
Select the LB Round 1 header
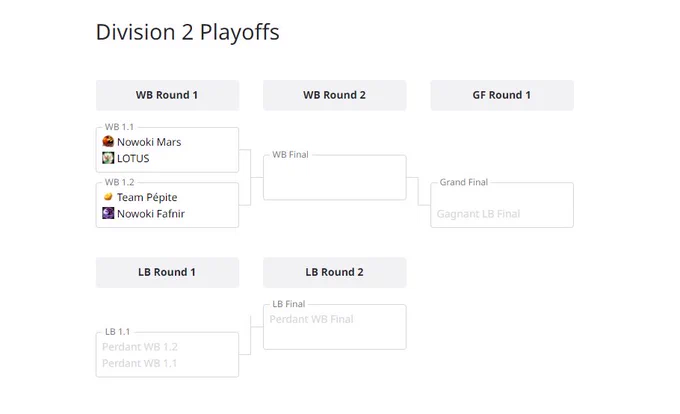click(167, 272)
